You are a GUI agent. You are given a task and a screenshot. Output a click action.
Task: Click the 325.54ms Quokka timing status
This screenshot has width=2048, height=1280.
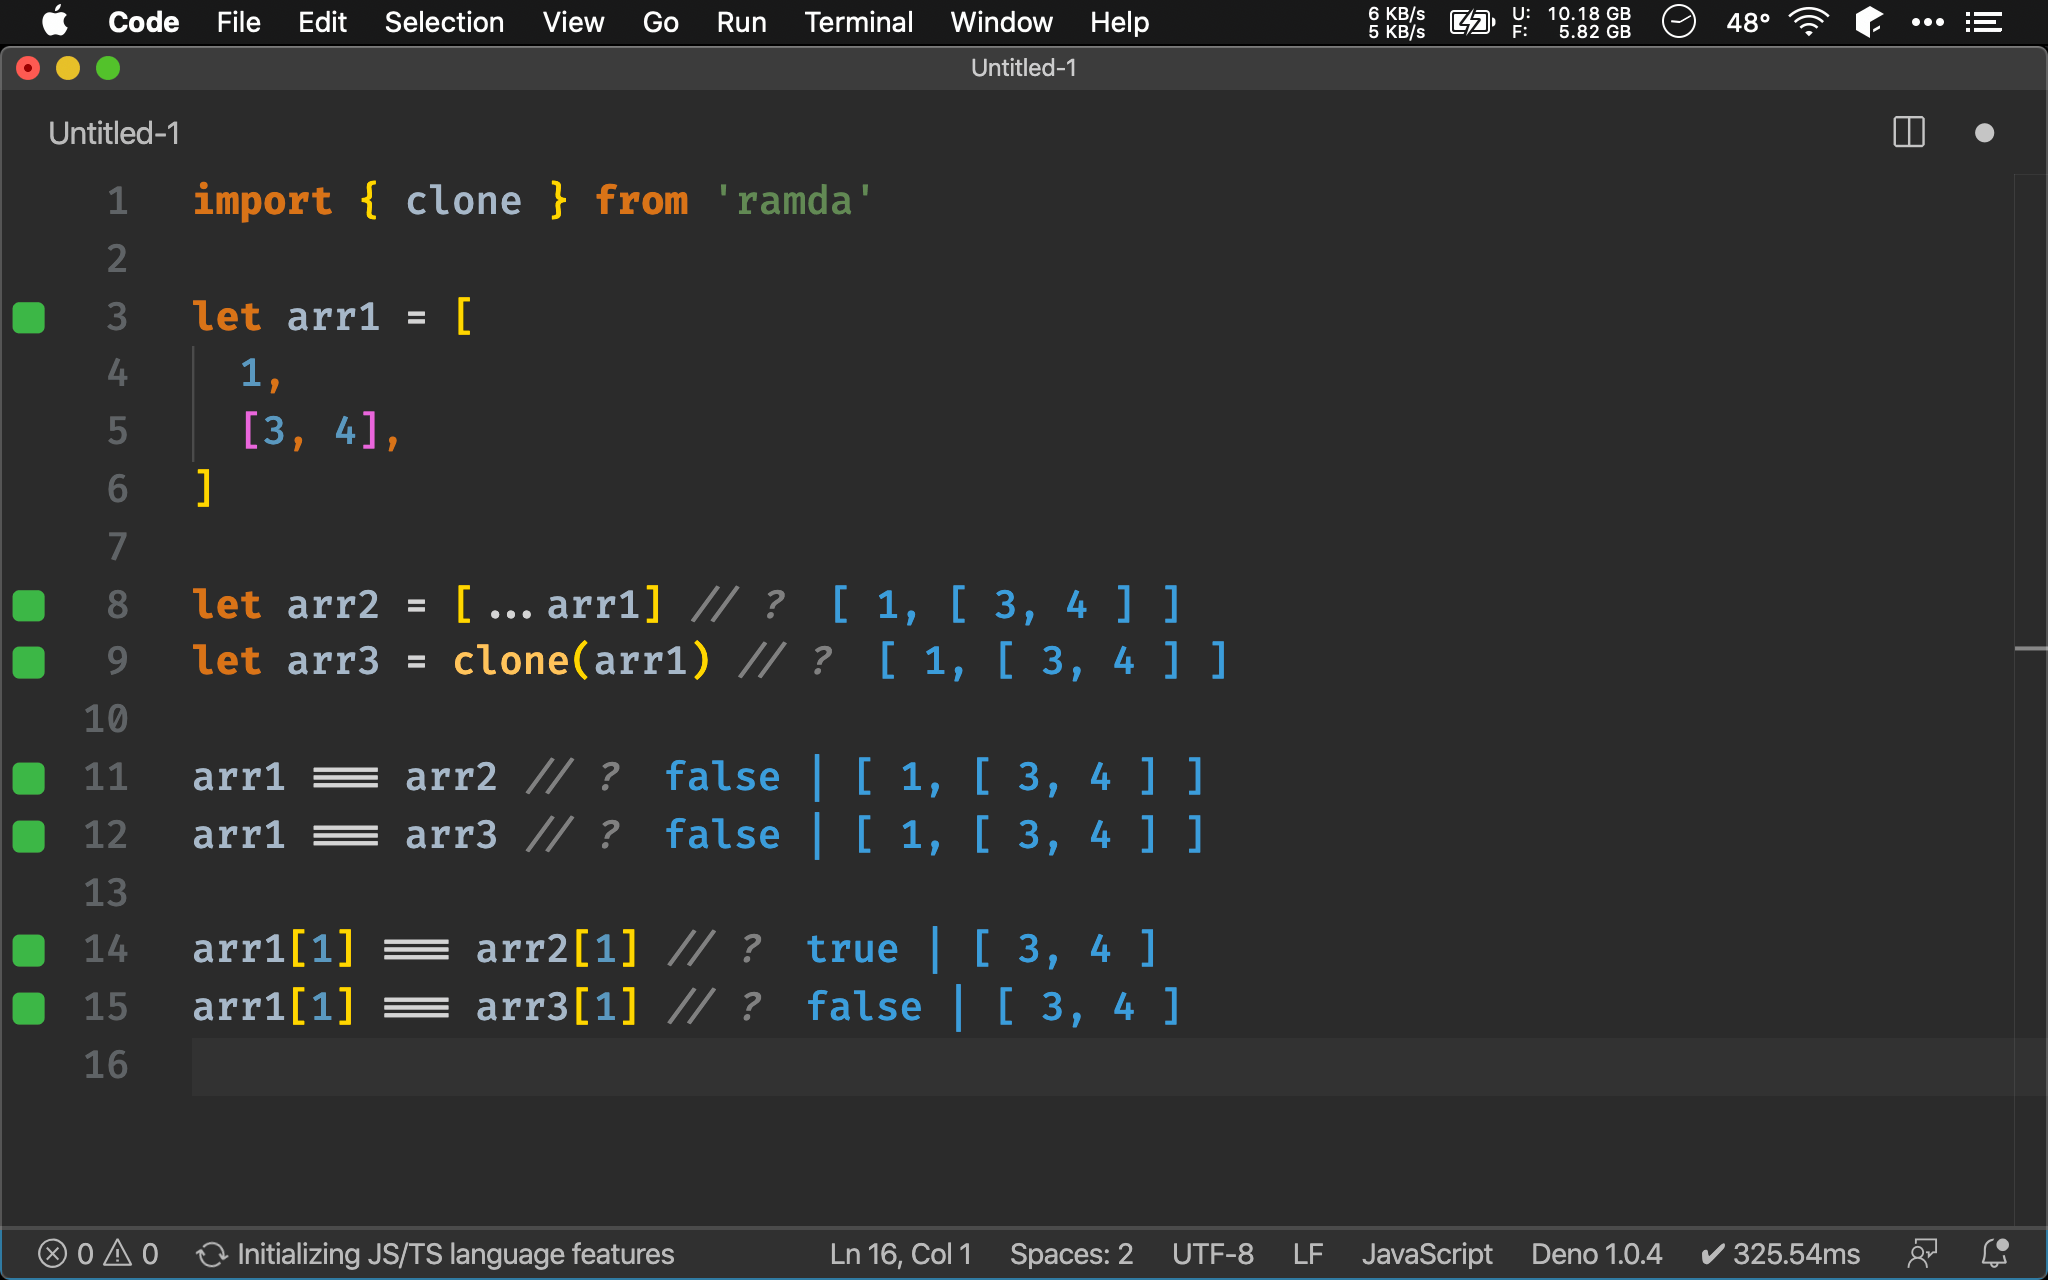tap(1781, 1254)
